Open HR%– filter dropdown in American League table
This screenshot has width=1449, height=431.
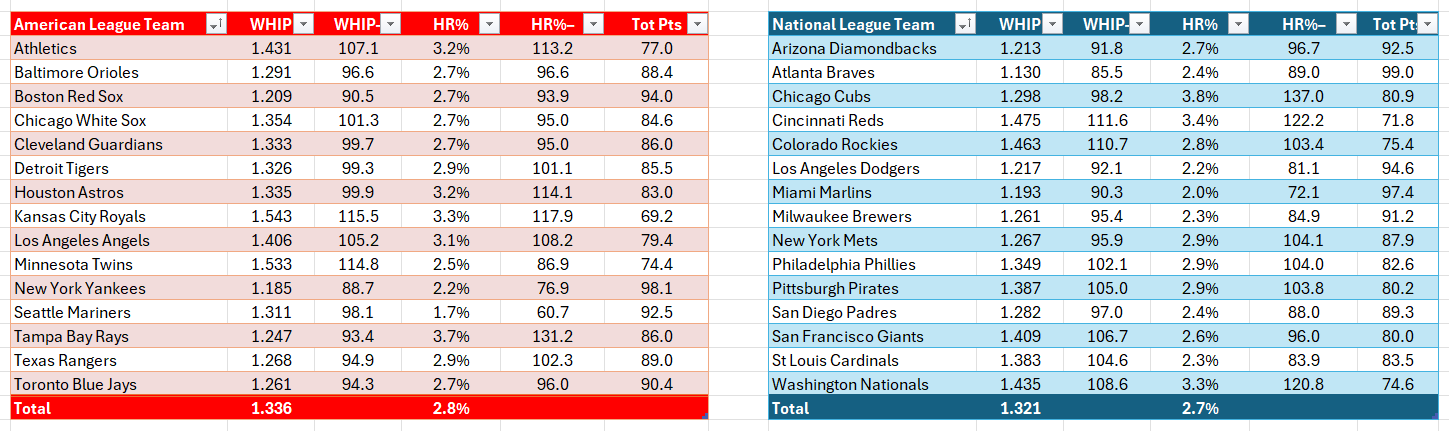[593, 25]
